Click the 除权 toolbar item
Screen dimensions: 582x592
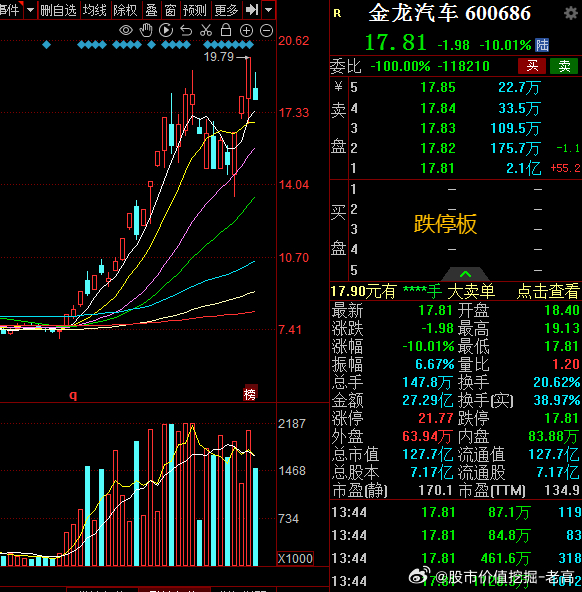[x=125, y=10]
